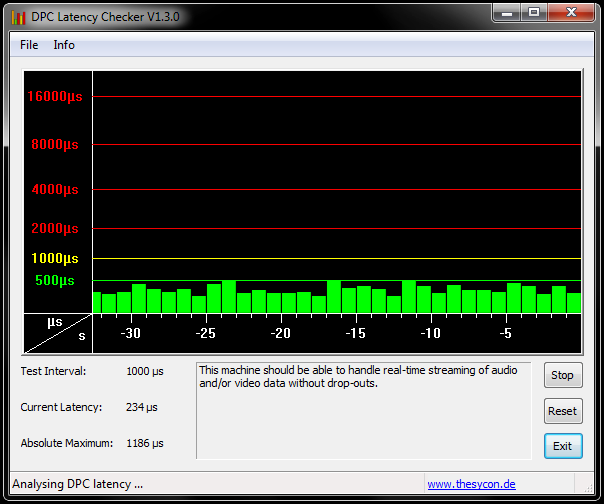Click the window resize grip in status bar

pyautogui.click(x=588, y=487)
